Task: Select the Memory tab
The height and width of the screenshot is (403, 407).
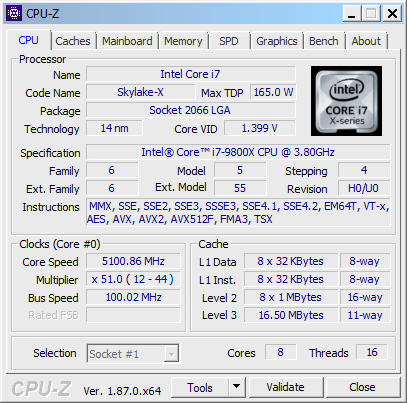Action: 183,41
